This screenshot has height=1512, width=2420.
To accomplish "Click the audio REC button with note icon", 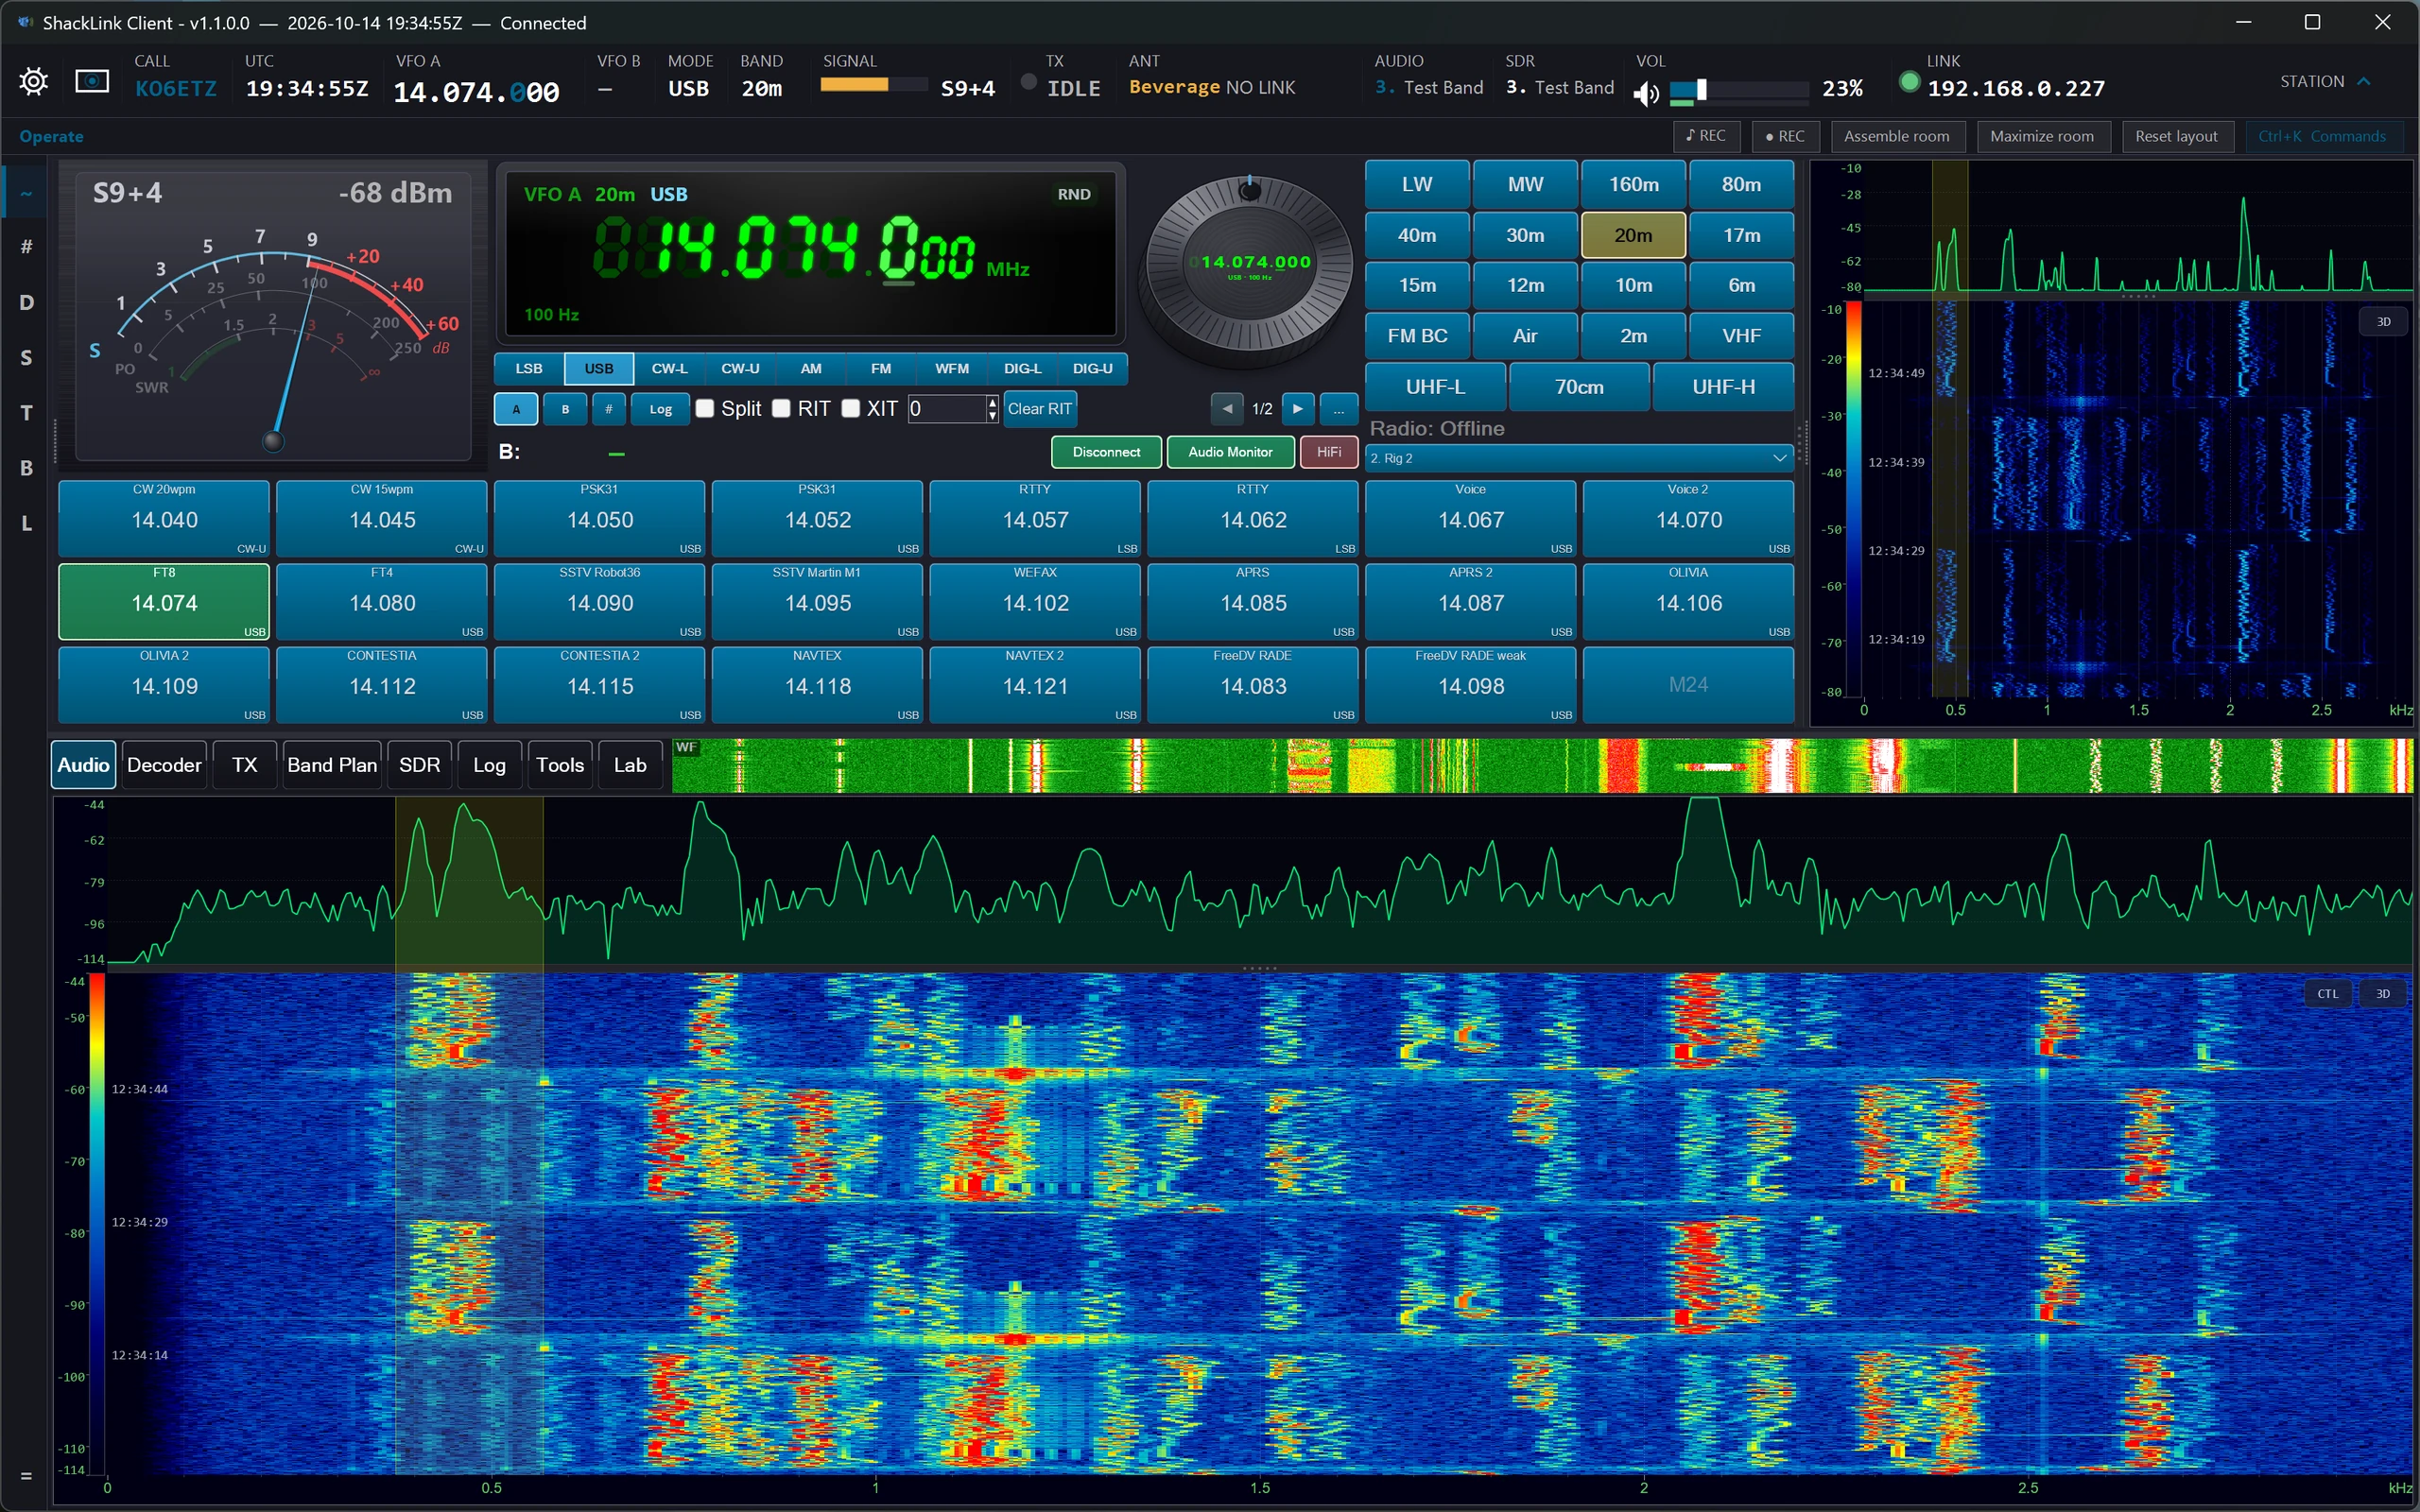I will [1706, 136].
